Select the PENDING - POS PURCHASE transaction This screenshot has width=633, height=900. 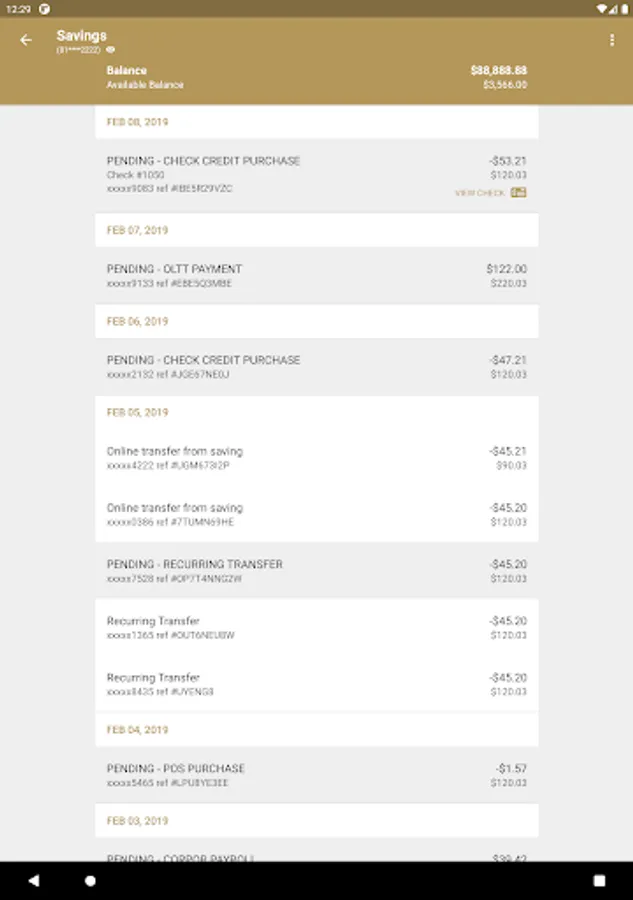pos(316,775)
